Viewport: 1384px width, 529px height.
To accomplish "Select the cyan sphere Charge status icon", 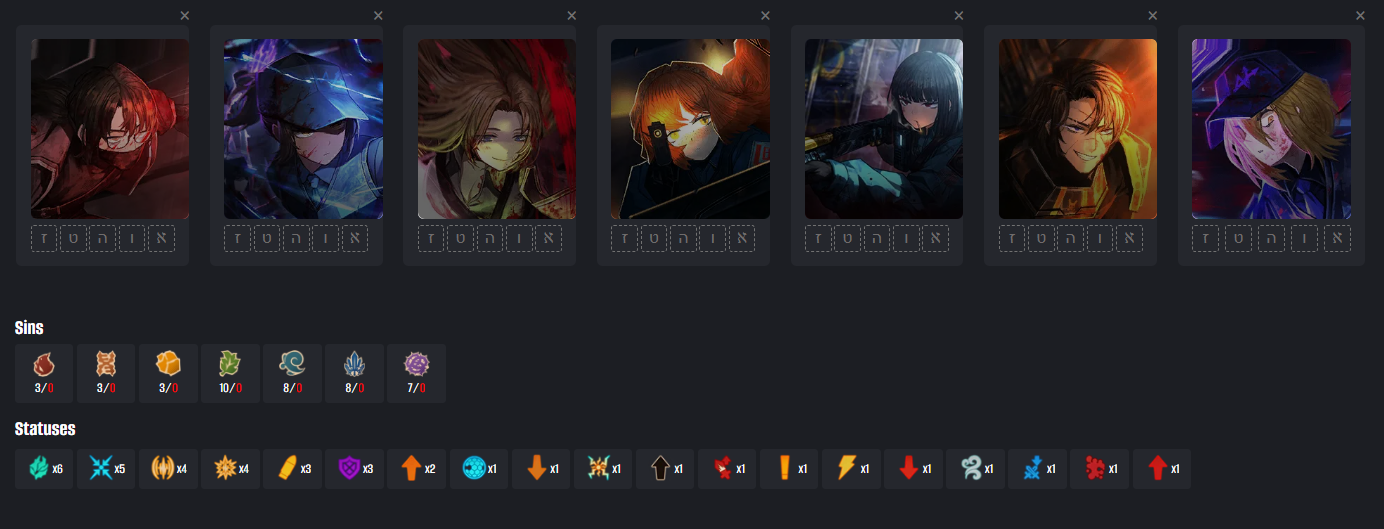I will 478,468.
